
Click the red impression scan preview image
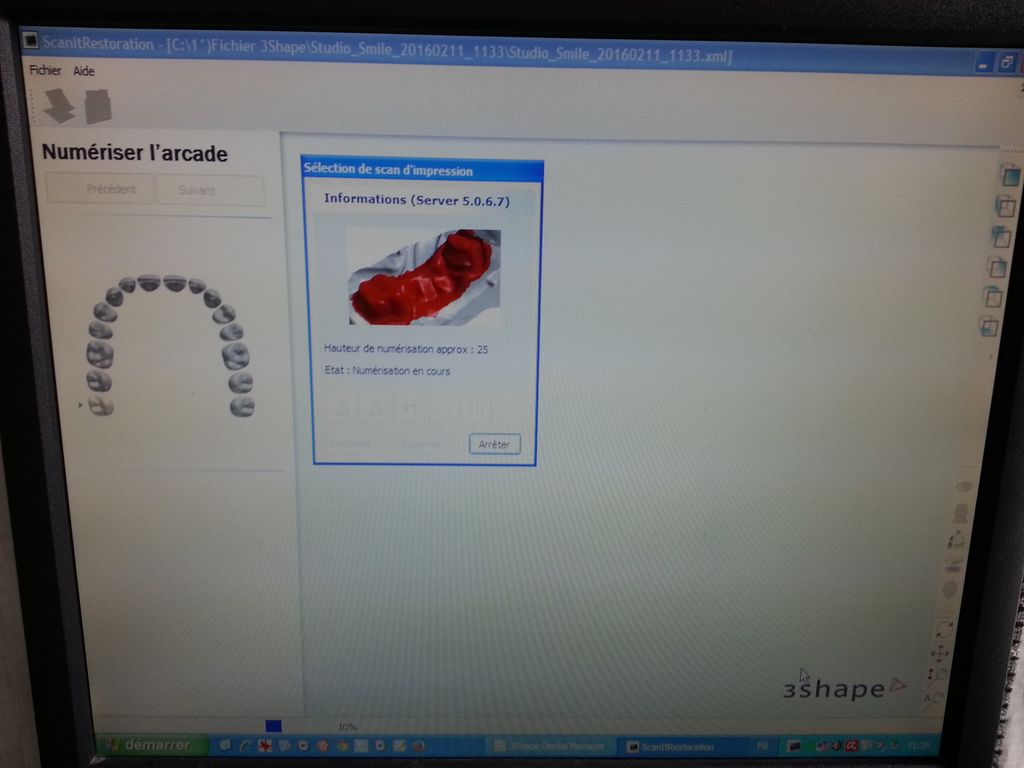(424, 276)
